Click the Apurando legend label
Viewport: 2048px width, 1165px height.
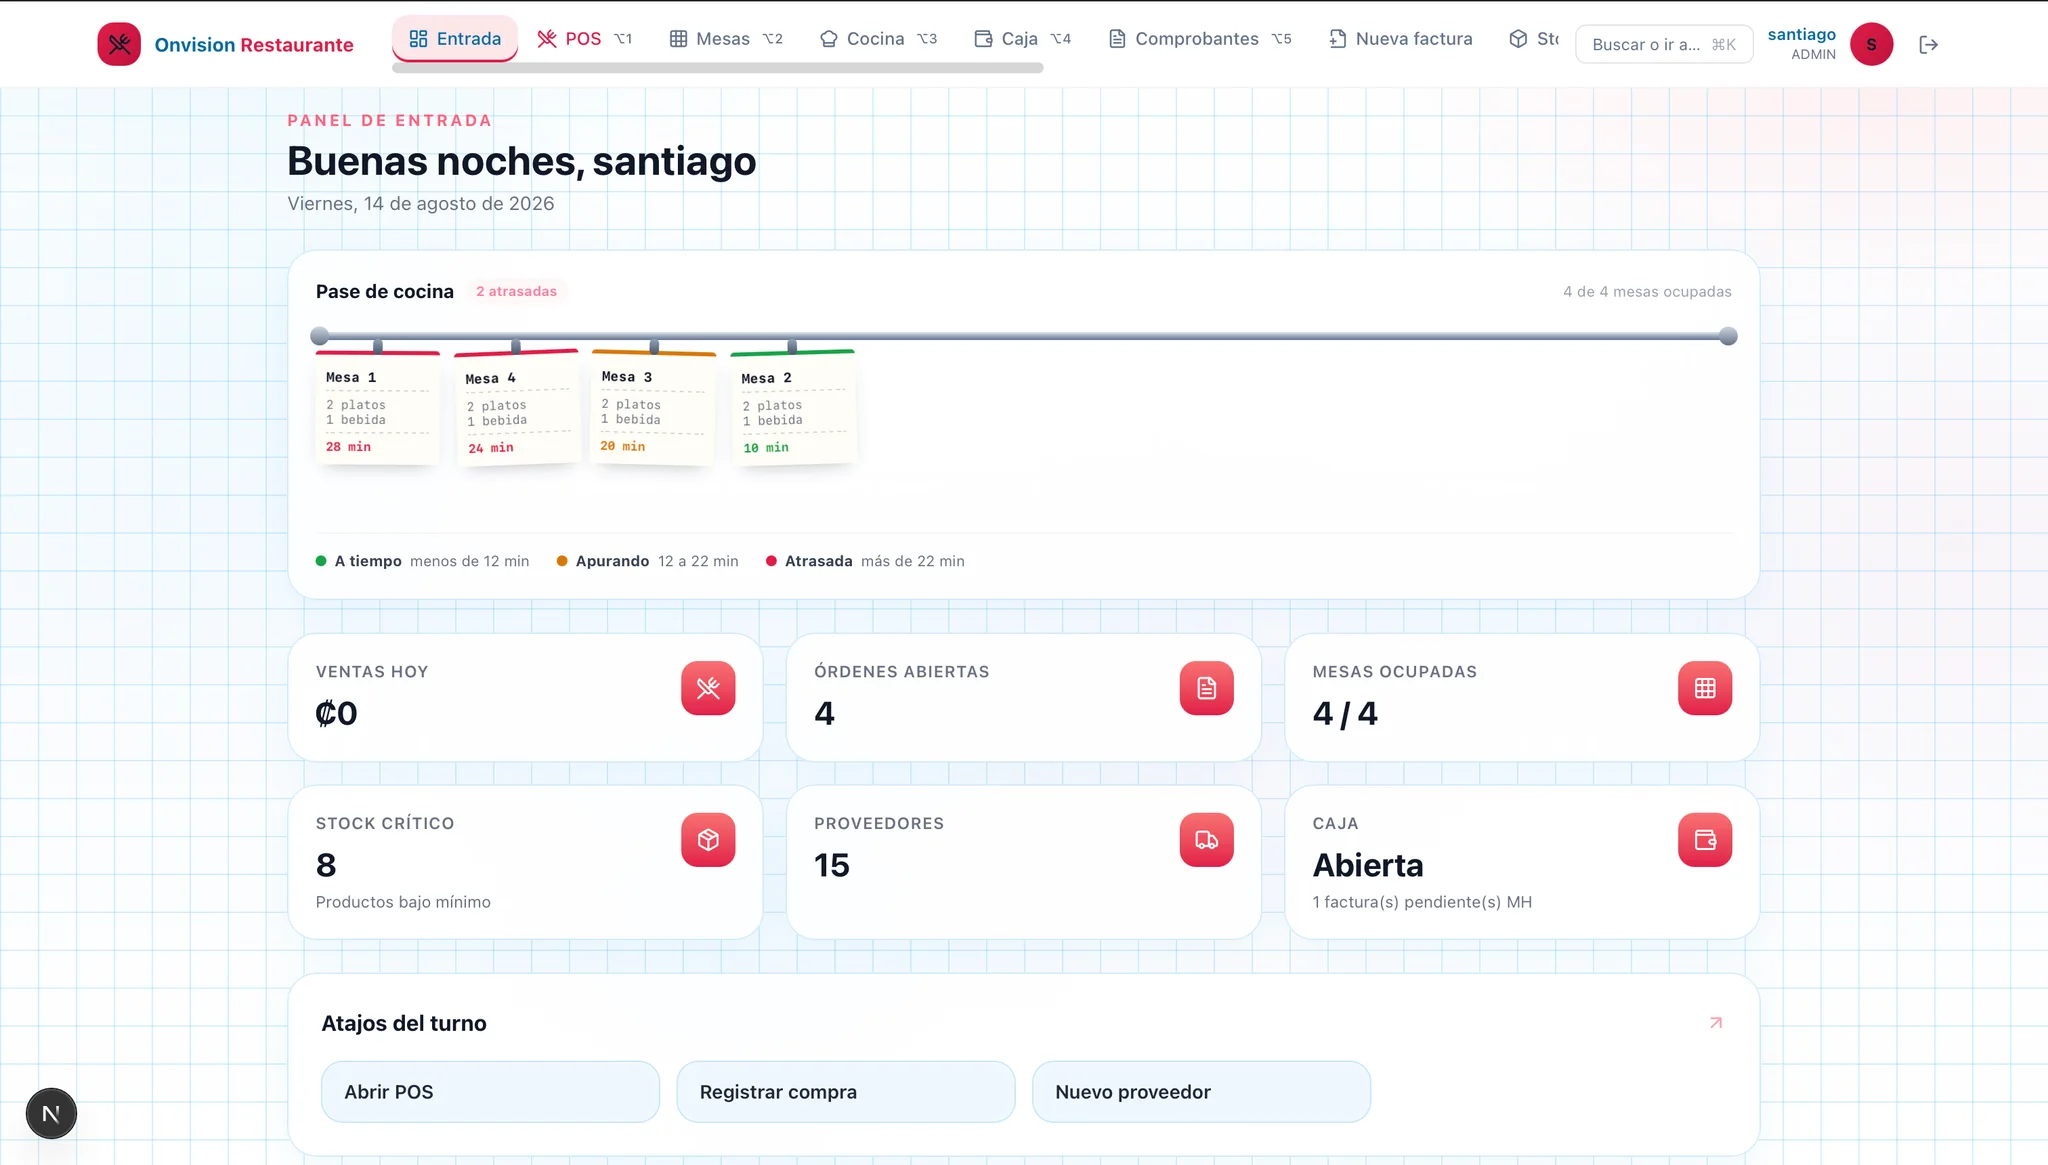pos(612,561)
